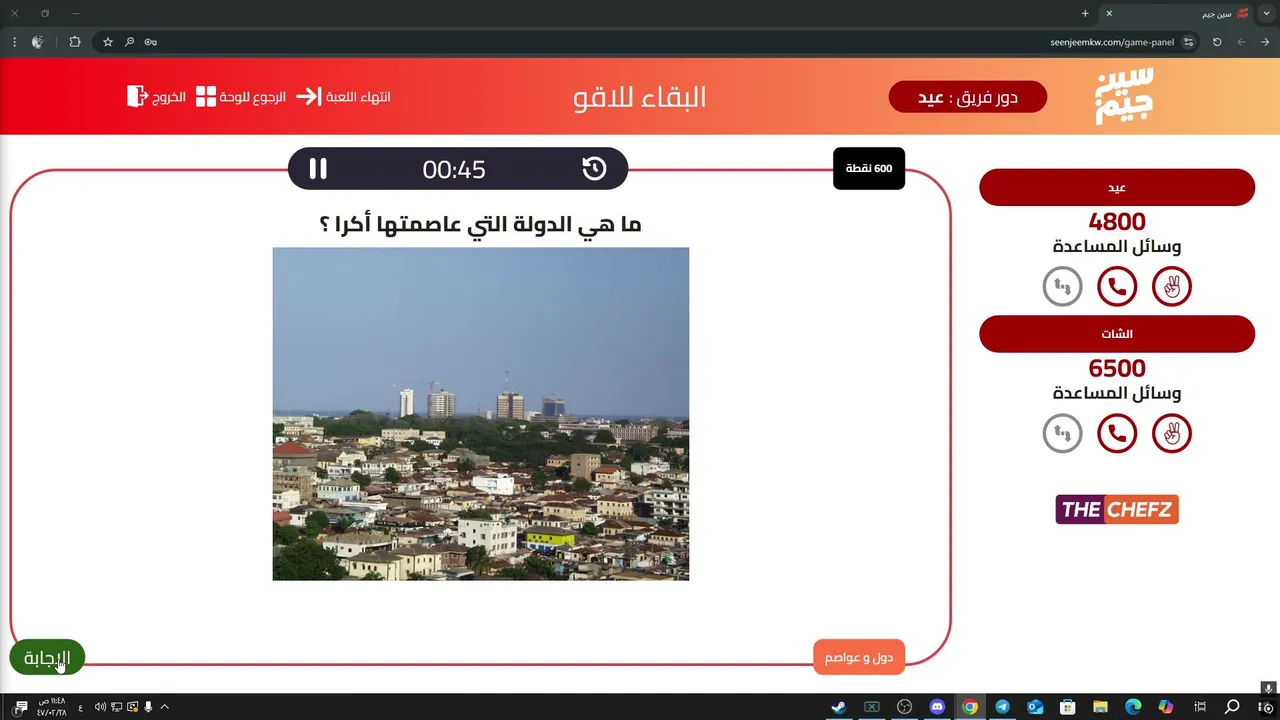
Task: Open the zoom magnifier icon in address bar
Action: point(129,42)
